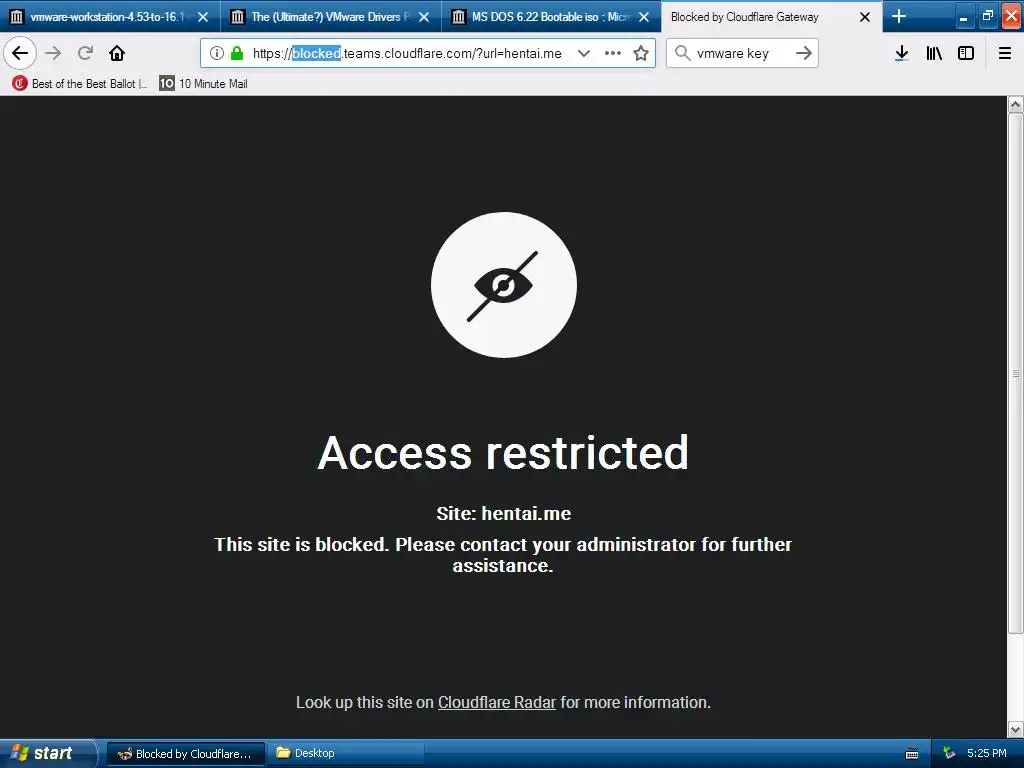This screenshot has height=768, width=1024.
Task: Go back to the previous page
Action: click(x=20, y=53)
